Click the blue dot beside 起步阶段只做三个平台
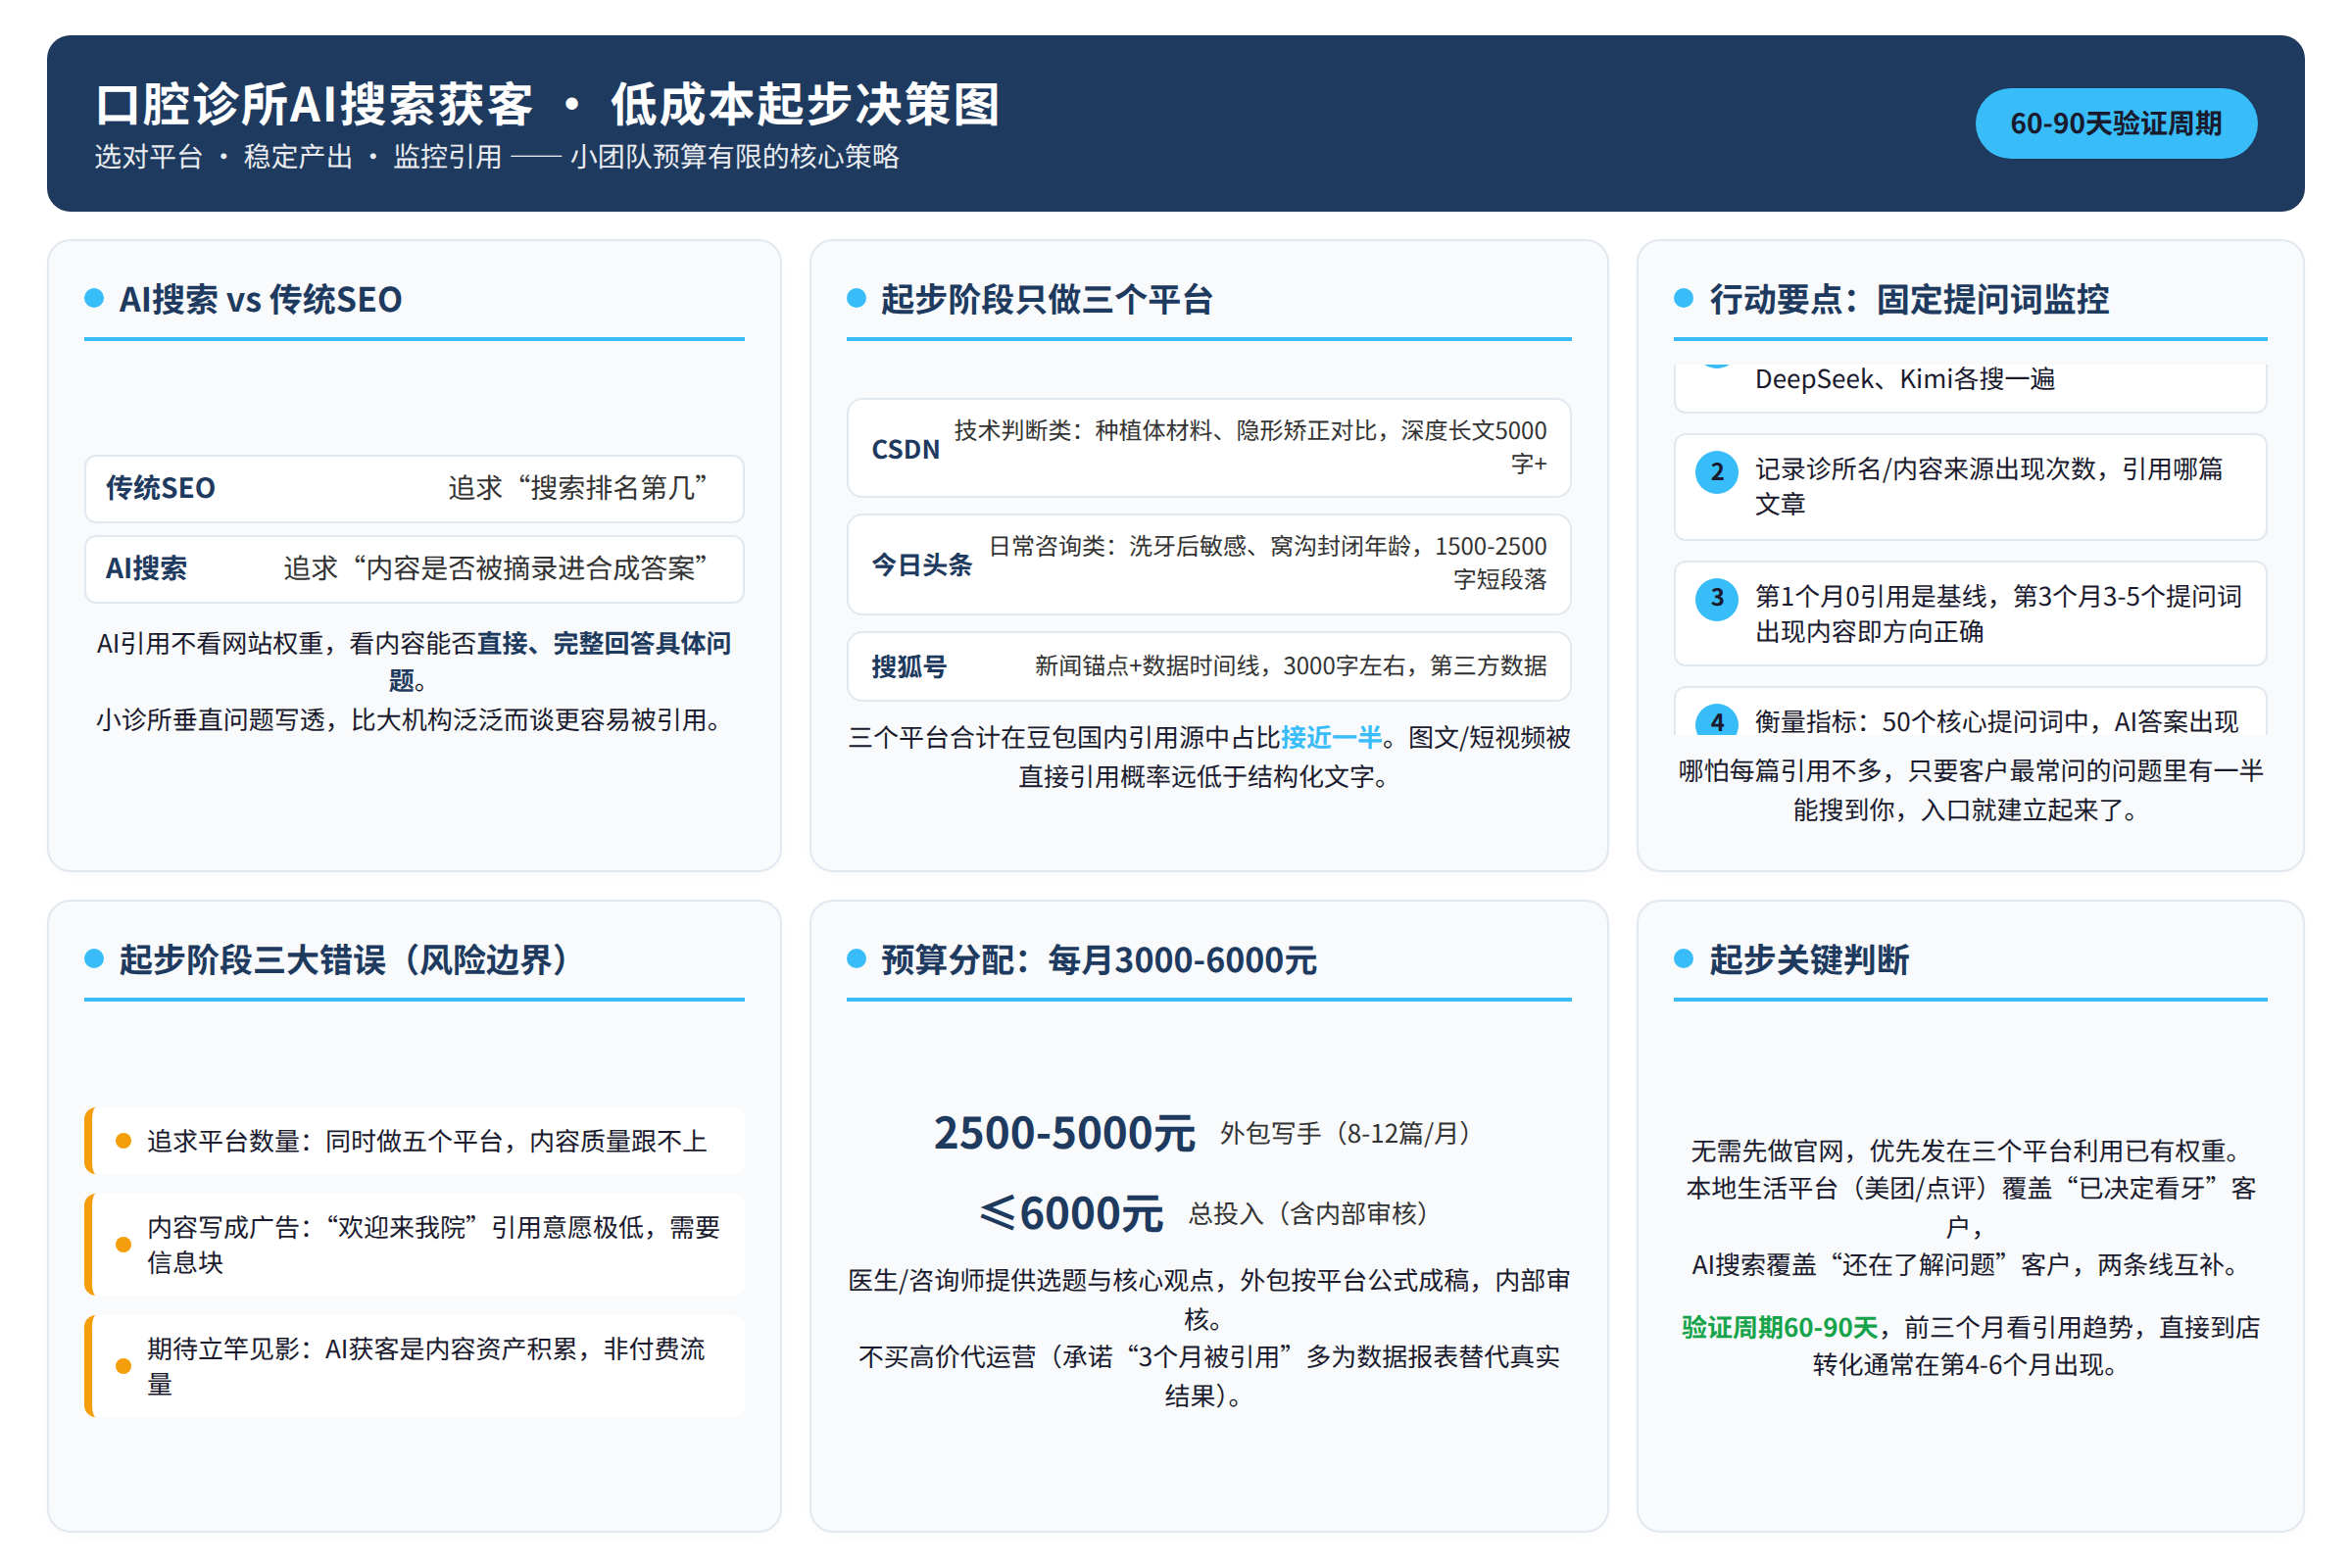 click(x=856, y=298)
